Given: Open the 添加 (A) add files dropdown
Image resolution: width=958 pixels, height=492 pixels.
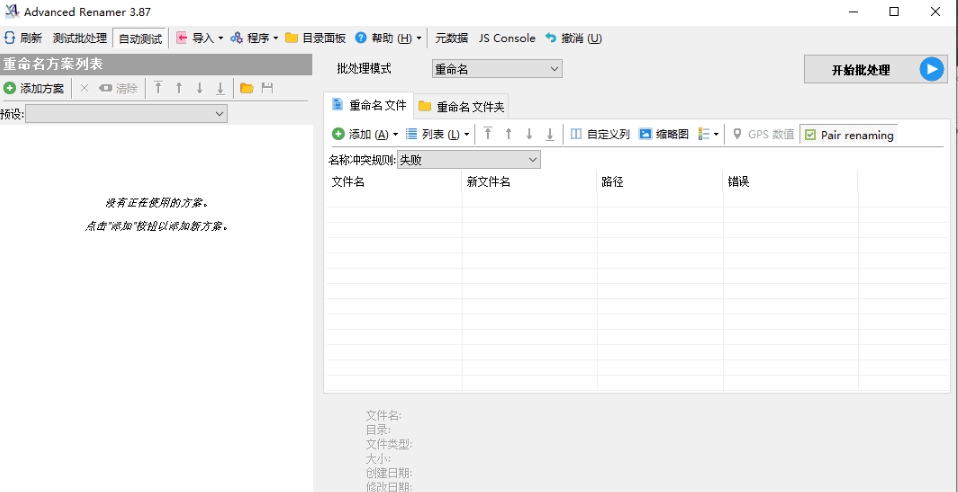Looking at the screenshot, I should pyautogui.click(x=365, y=134).
